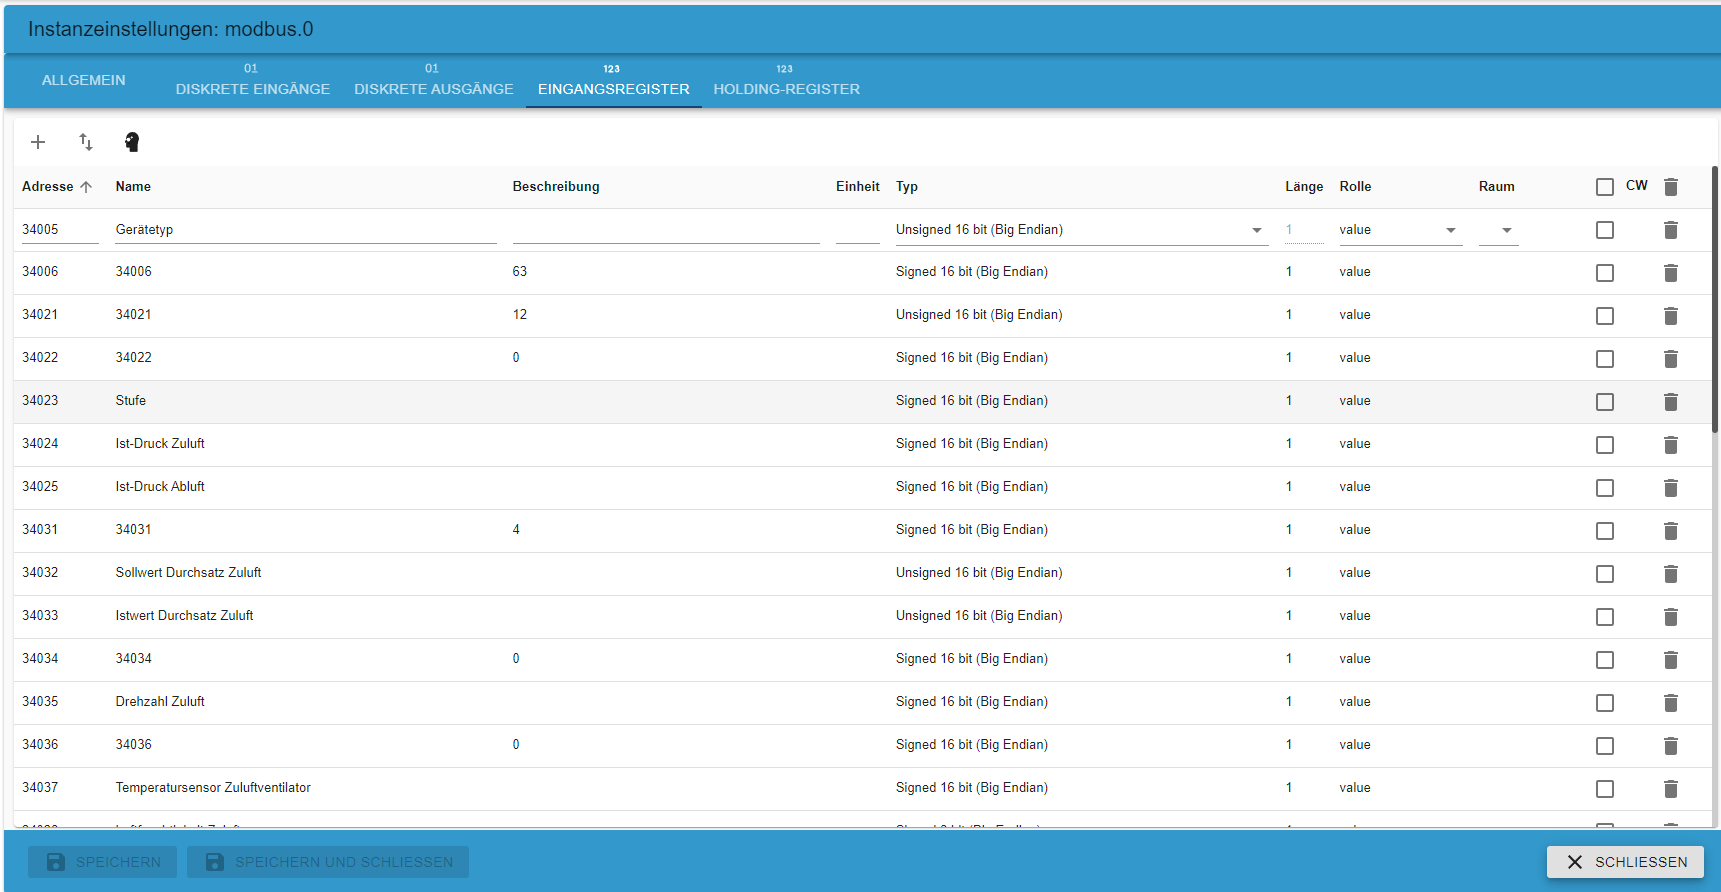Tick CW checkbox for Drehzahl Zuluft
Viewport: 1721px width, 892px height.
coord(1605,703)
